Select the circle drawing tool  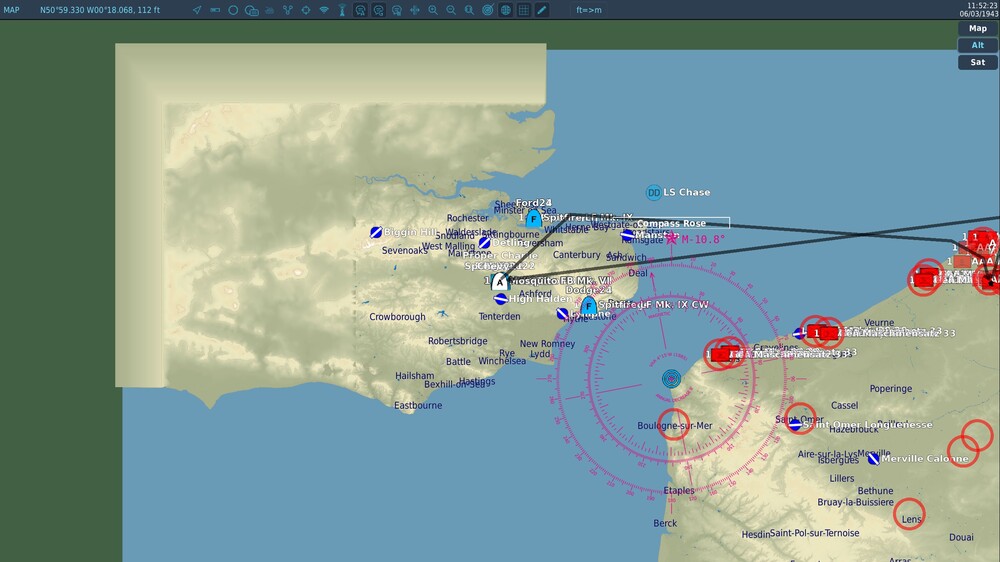point(233,10)
